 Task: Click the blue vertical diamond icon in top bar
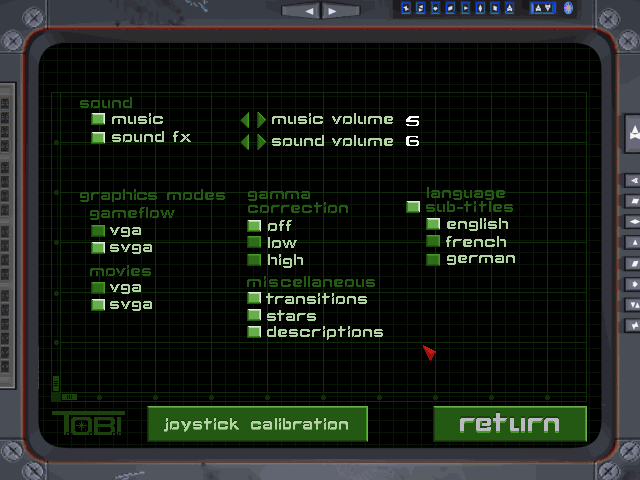tap(480, 8)
